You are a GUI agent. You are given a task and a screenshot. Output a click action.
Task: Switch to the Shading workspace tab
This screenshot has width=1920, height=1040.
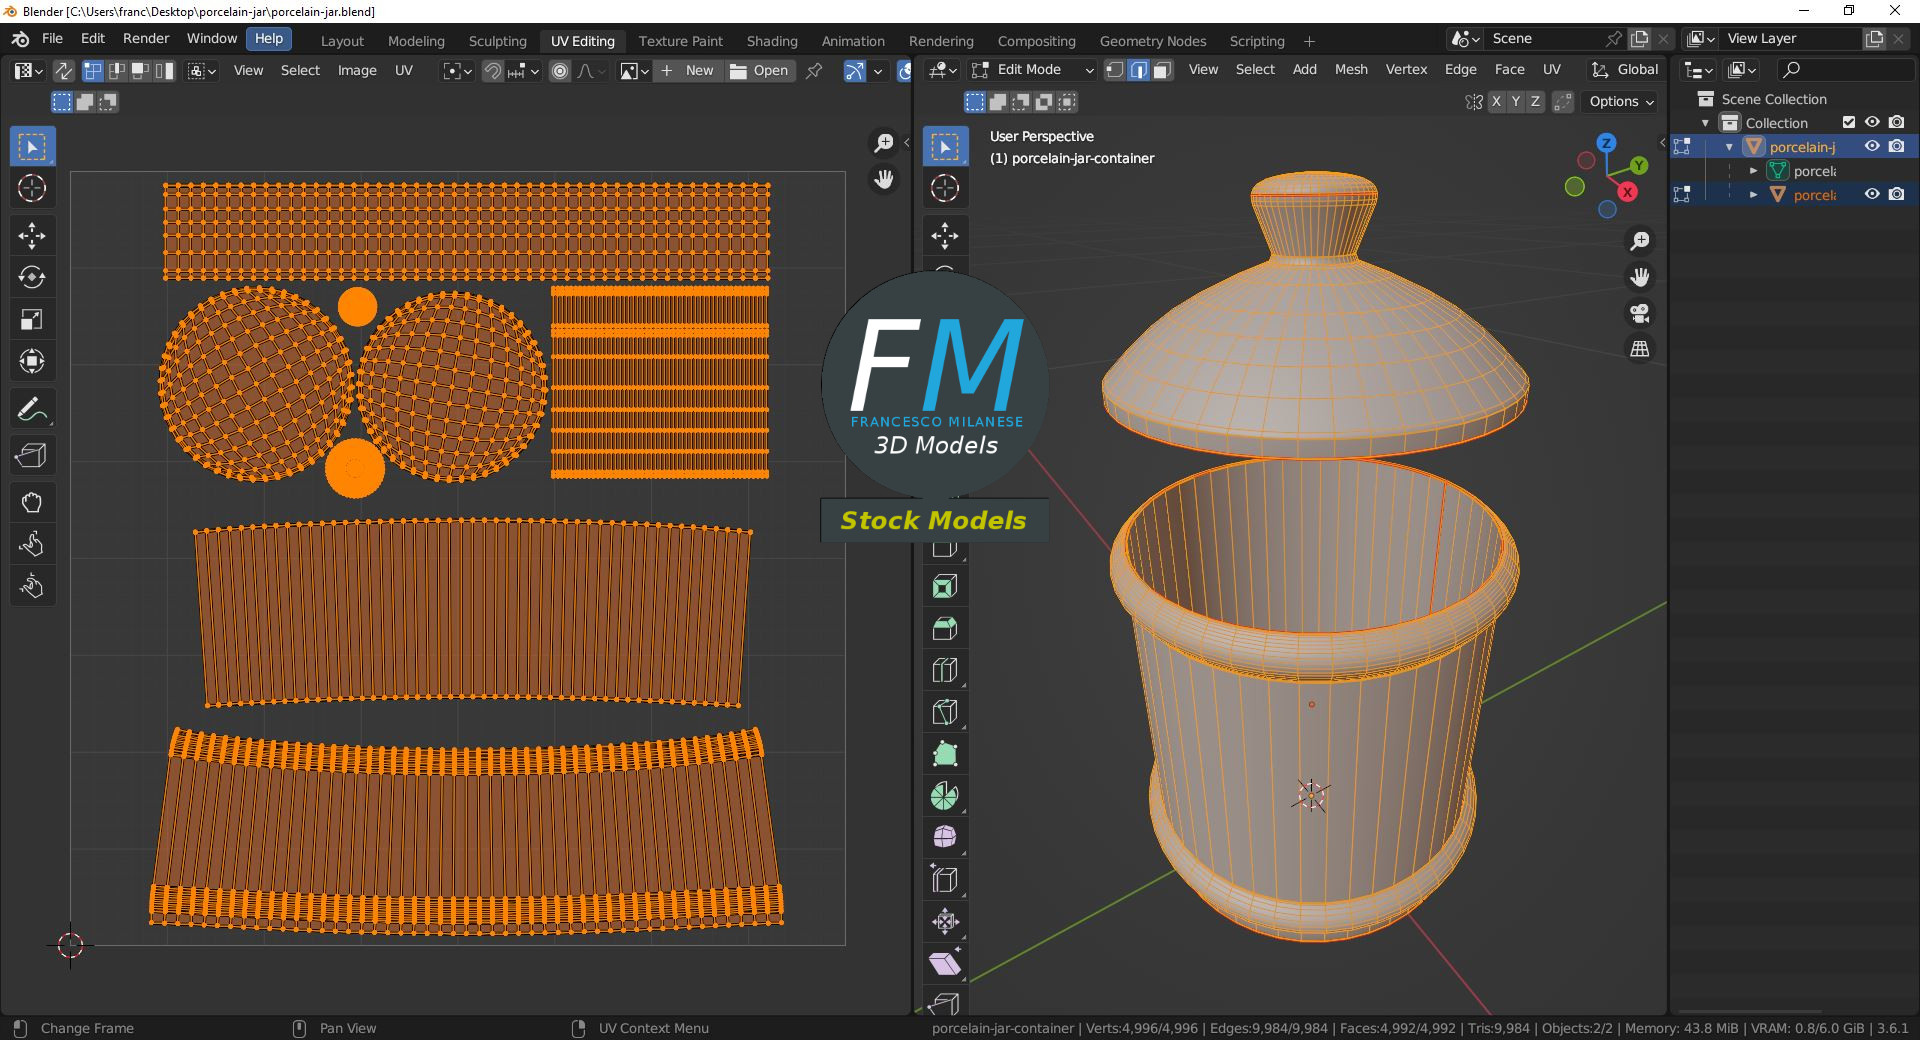click(771, 41)
